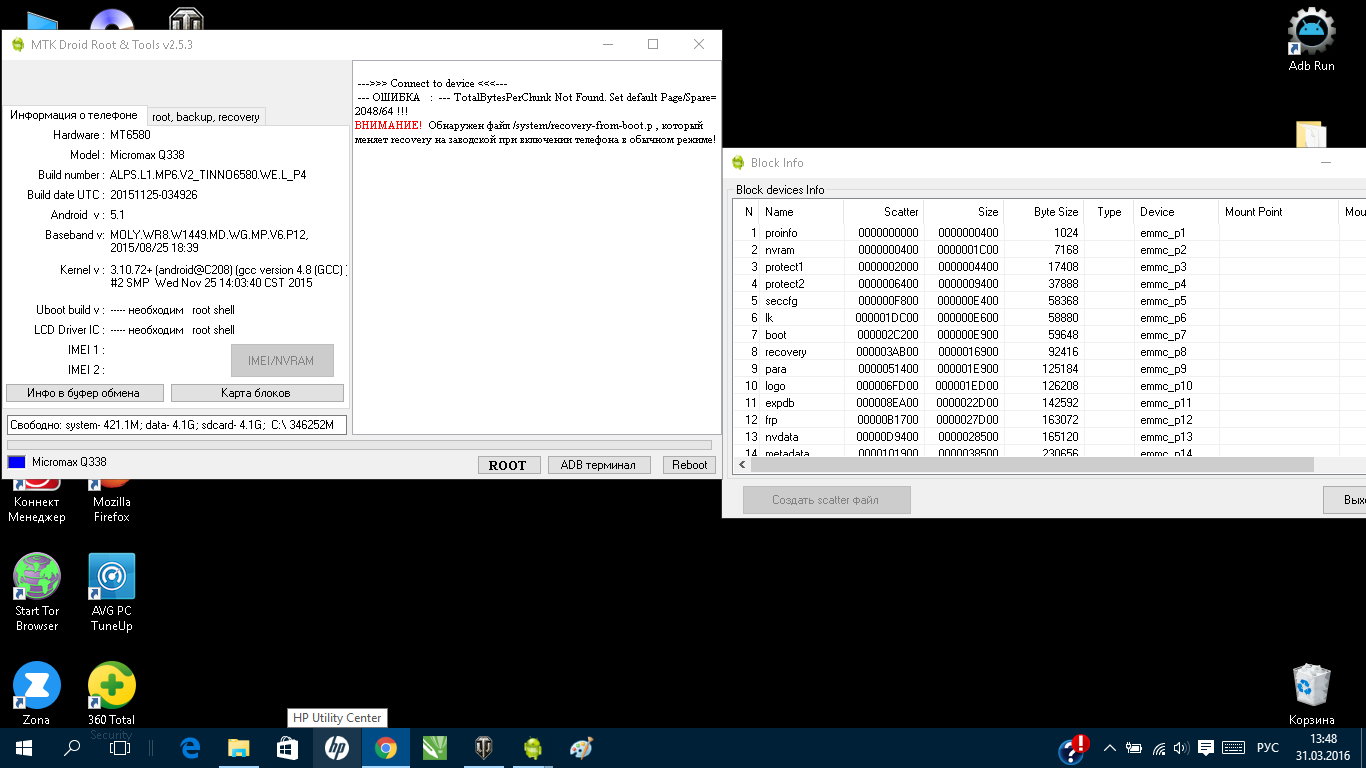This screenshot has width=1366, height=768.
Task: Open the security alert tray icon
Action: point(1075,748)
